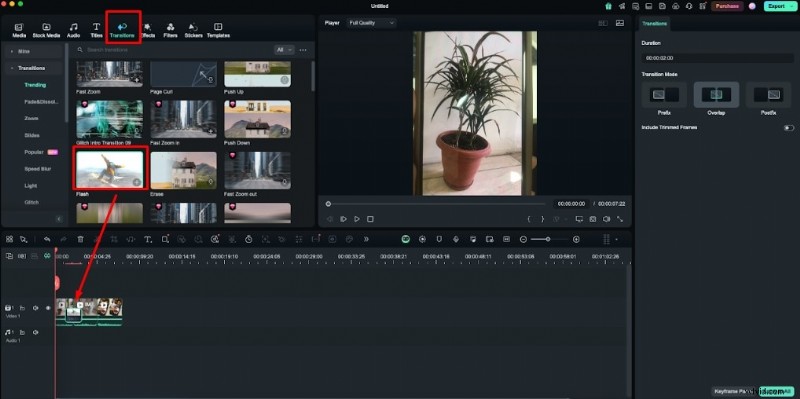Select the Fast Zoom transition thumbnail

pyautogui.click(x=110, y=74)
